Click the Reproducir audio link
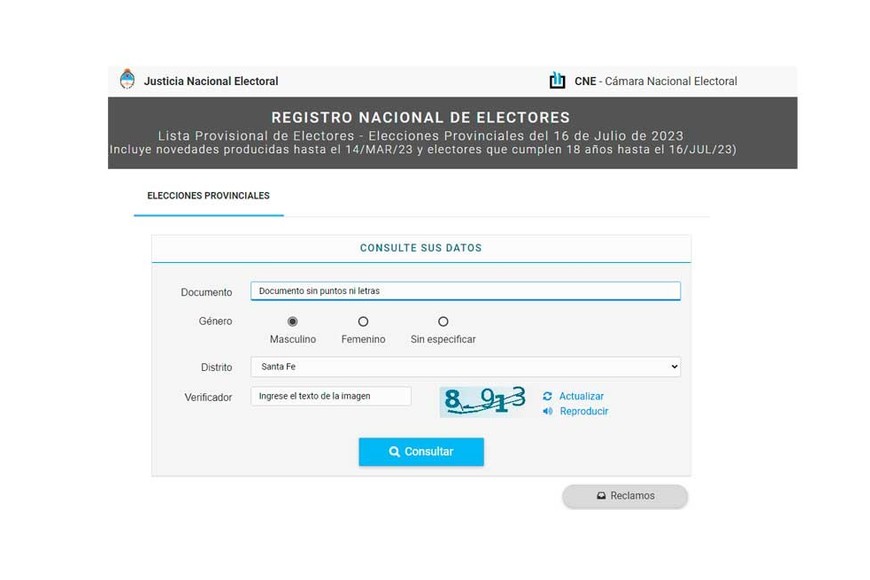The image size is (870, 580). pyautogui.click(x=584, y=411)
